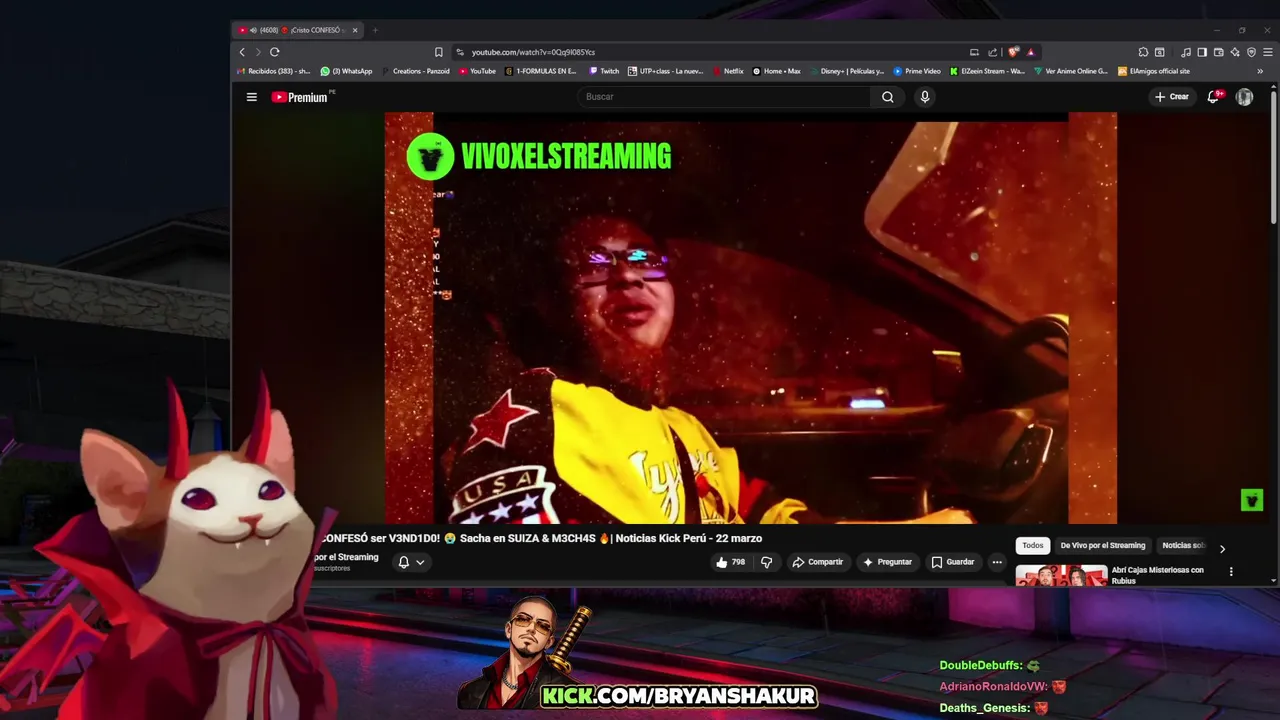Image resolution: width=1280 pixels, height=720 pixels.
Task: Save video with Guardar button
Action: click(x=953, y=562)
